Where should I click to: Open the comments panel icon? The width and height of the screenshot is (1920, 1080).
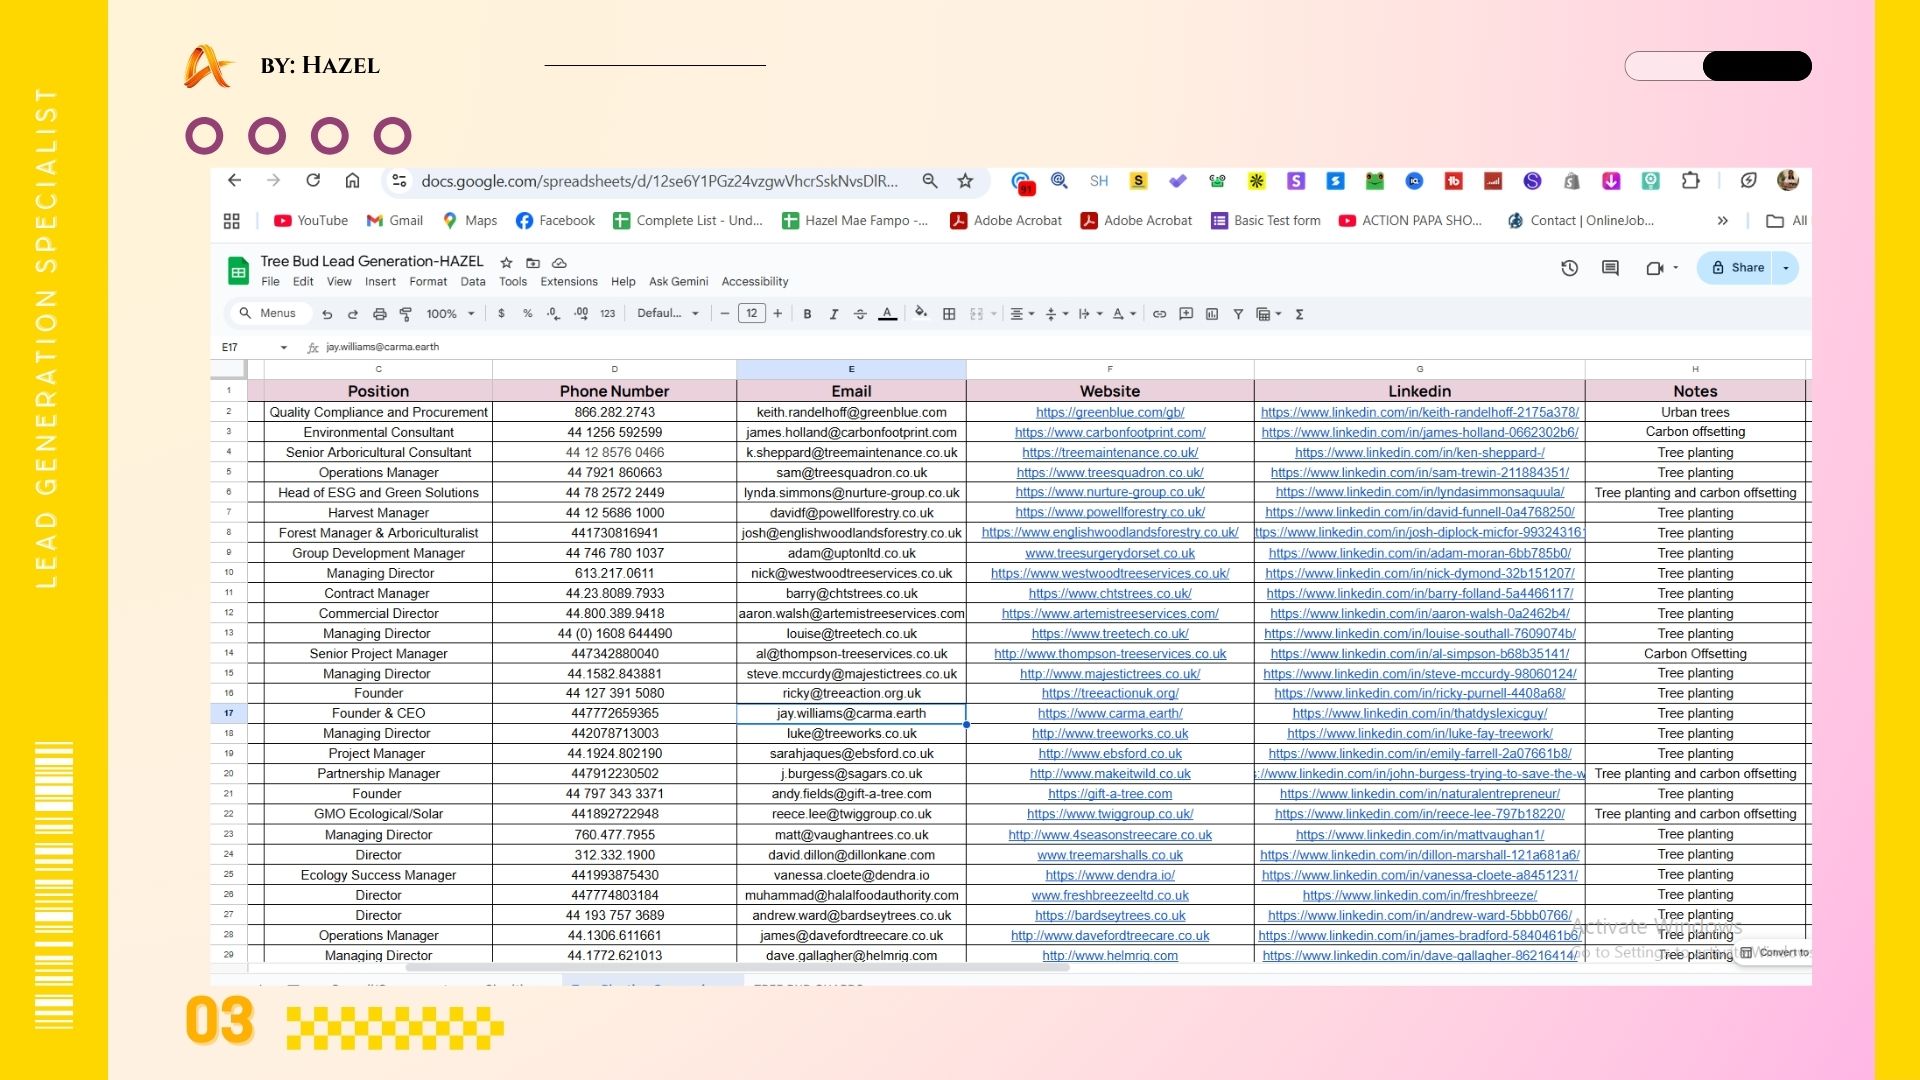pos(1610,268)
